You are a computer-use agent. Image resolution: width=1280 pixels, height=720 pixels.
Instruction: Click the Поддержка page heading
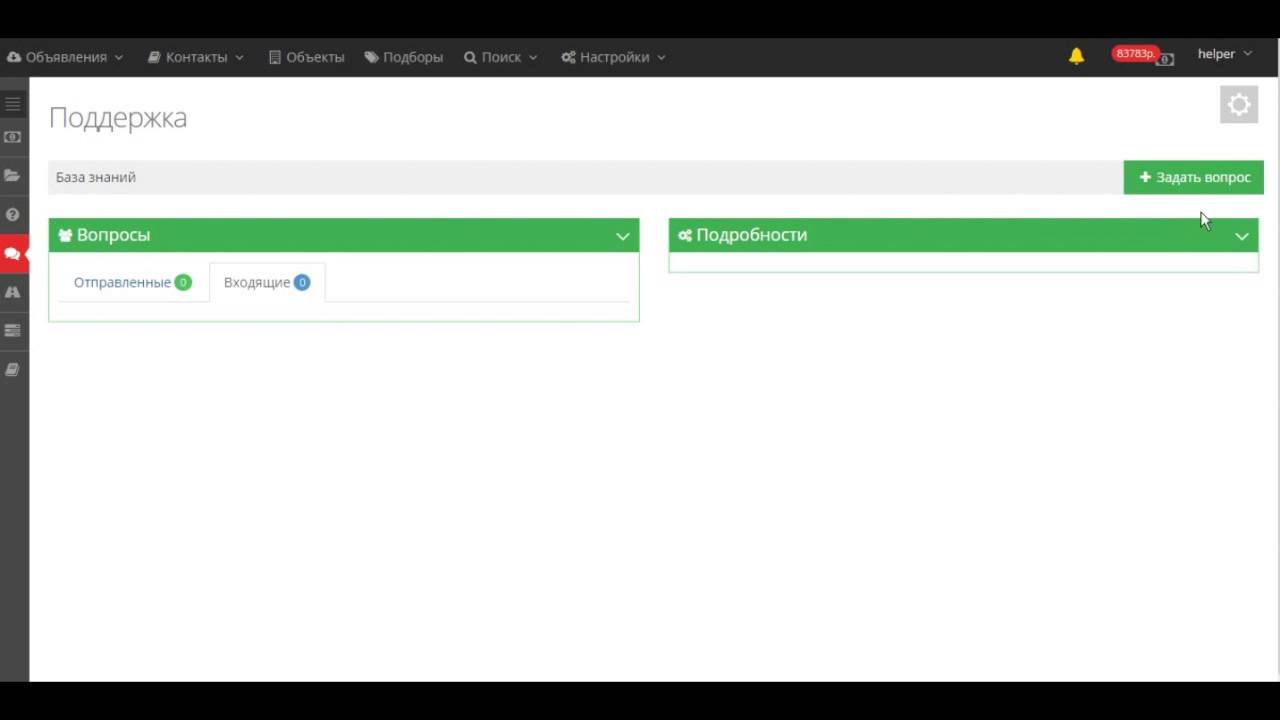[118, 118]
